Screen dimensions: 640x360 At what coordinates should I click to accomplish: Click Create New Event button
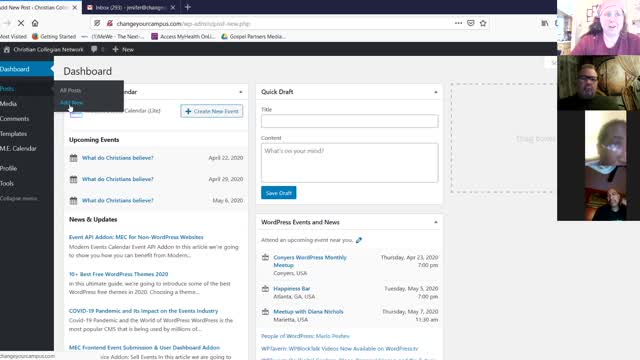[x=211, y=111]
